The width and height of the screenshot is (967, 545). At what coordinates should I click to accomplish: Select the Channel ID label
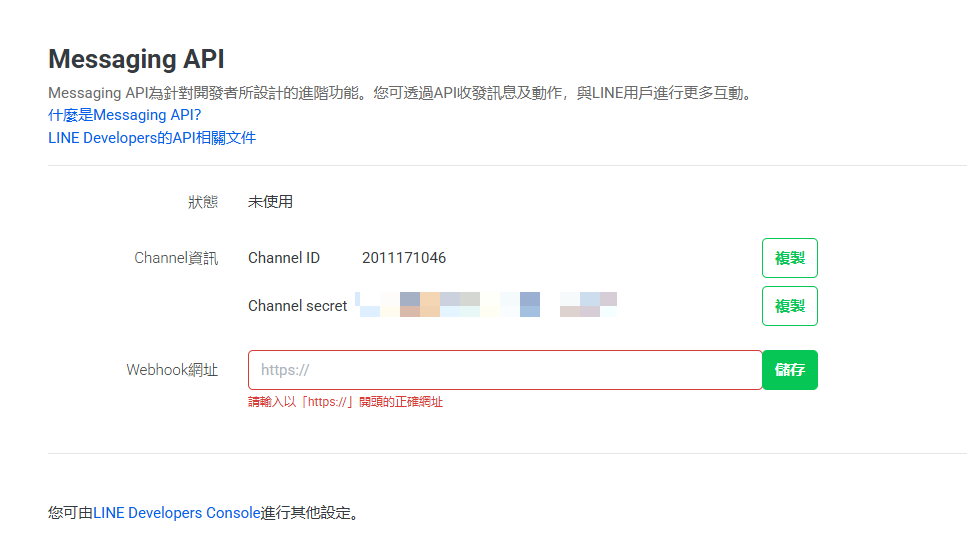click(284, 258)
